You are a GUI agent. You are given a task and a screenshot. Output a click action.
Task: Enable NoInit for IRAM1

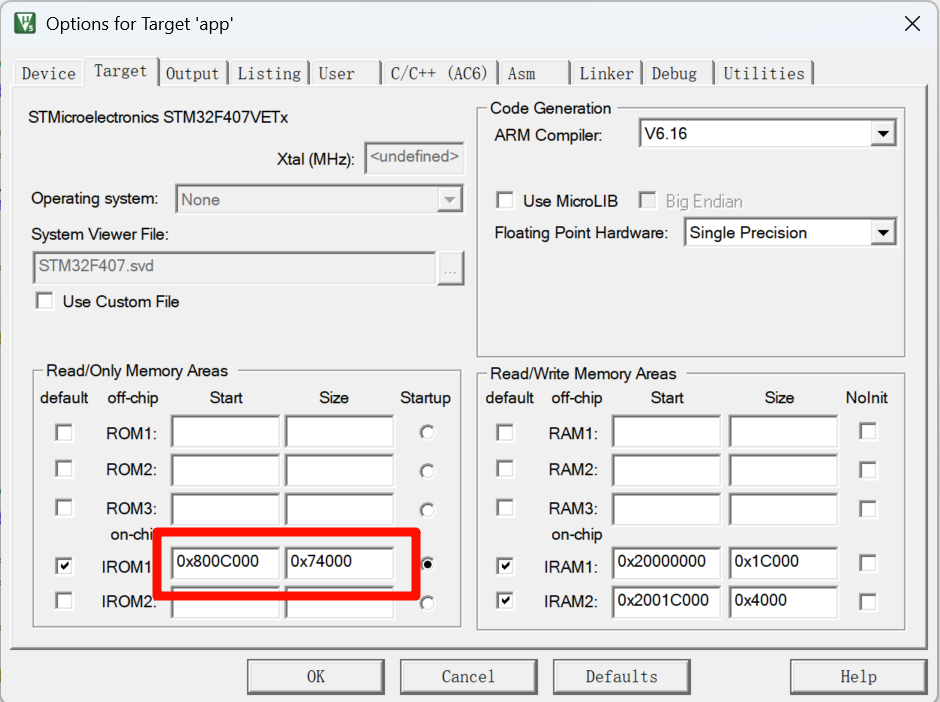(868, 563)
